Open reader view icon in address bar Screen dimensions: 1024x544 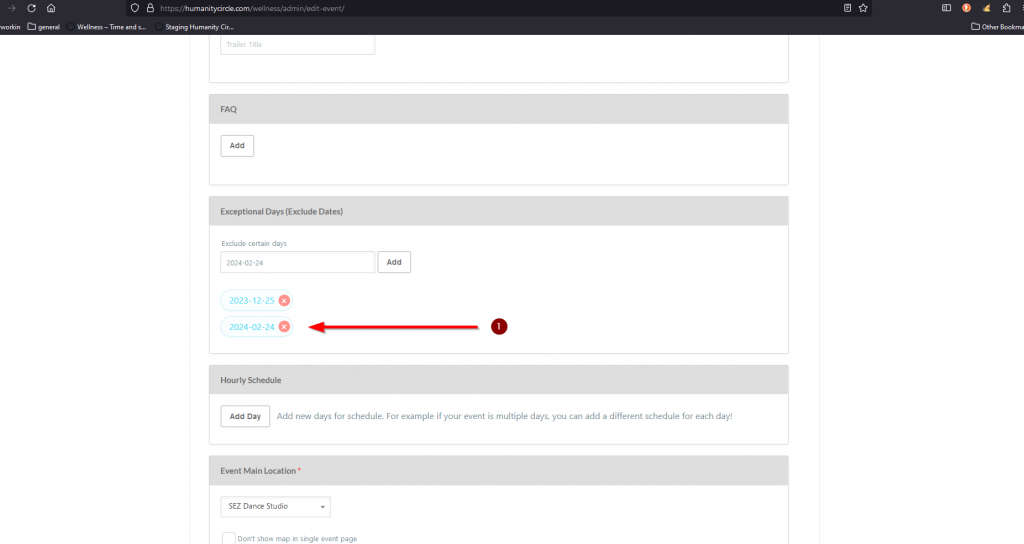(847, 8)
